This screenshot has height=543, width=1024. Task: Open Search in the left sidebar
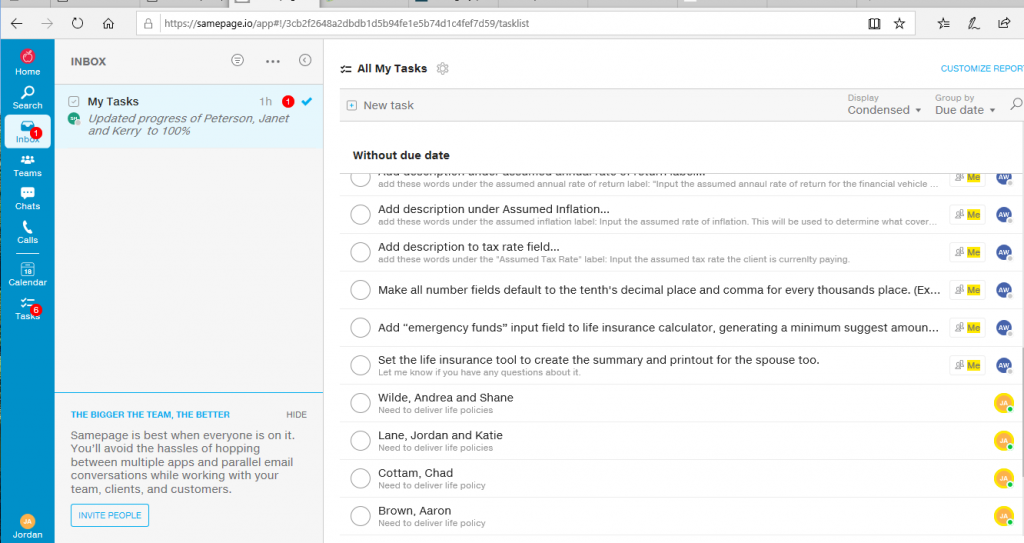click(x=27, y=96)
